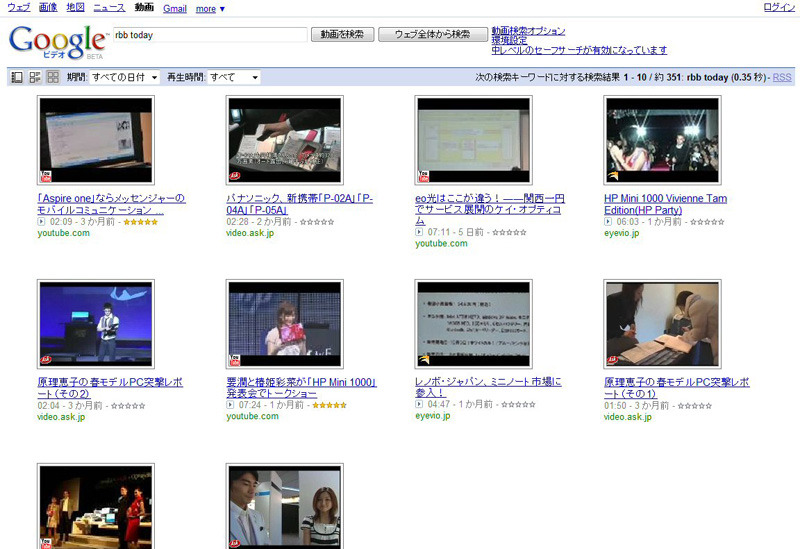
Task: Open Lenovo Japan mini notebook thumbnail
Action: (473, 324)
